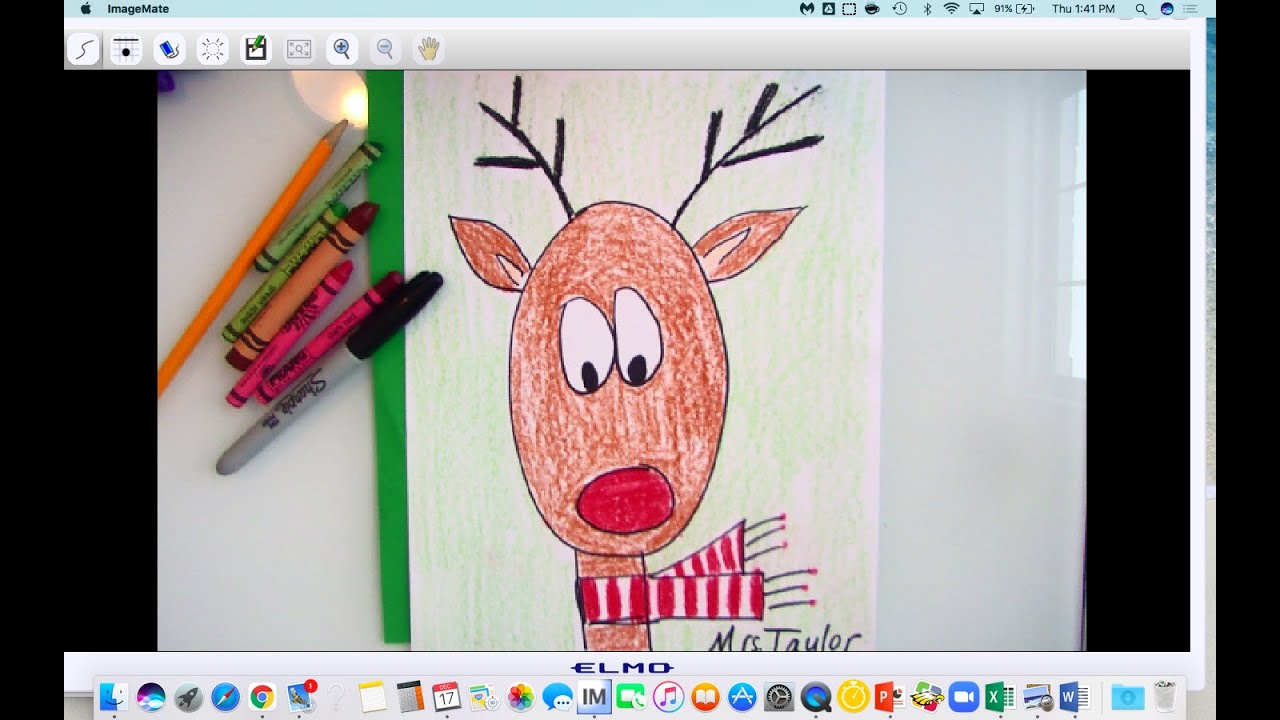
Task: Open Finder from the dock
Action: click(114, 696)
